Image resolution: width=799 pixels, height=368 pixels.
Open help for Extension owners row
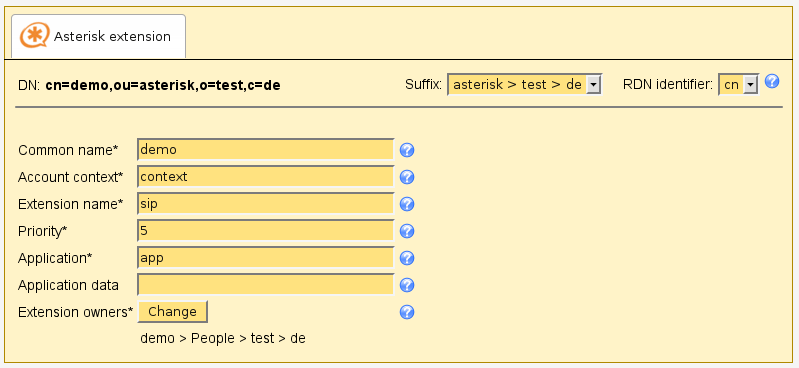(407, 312)
